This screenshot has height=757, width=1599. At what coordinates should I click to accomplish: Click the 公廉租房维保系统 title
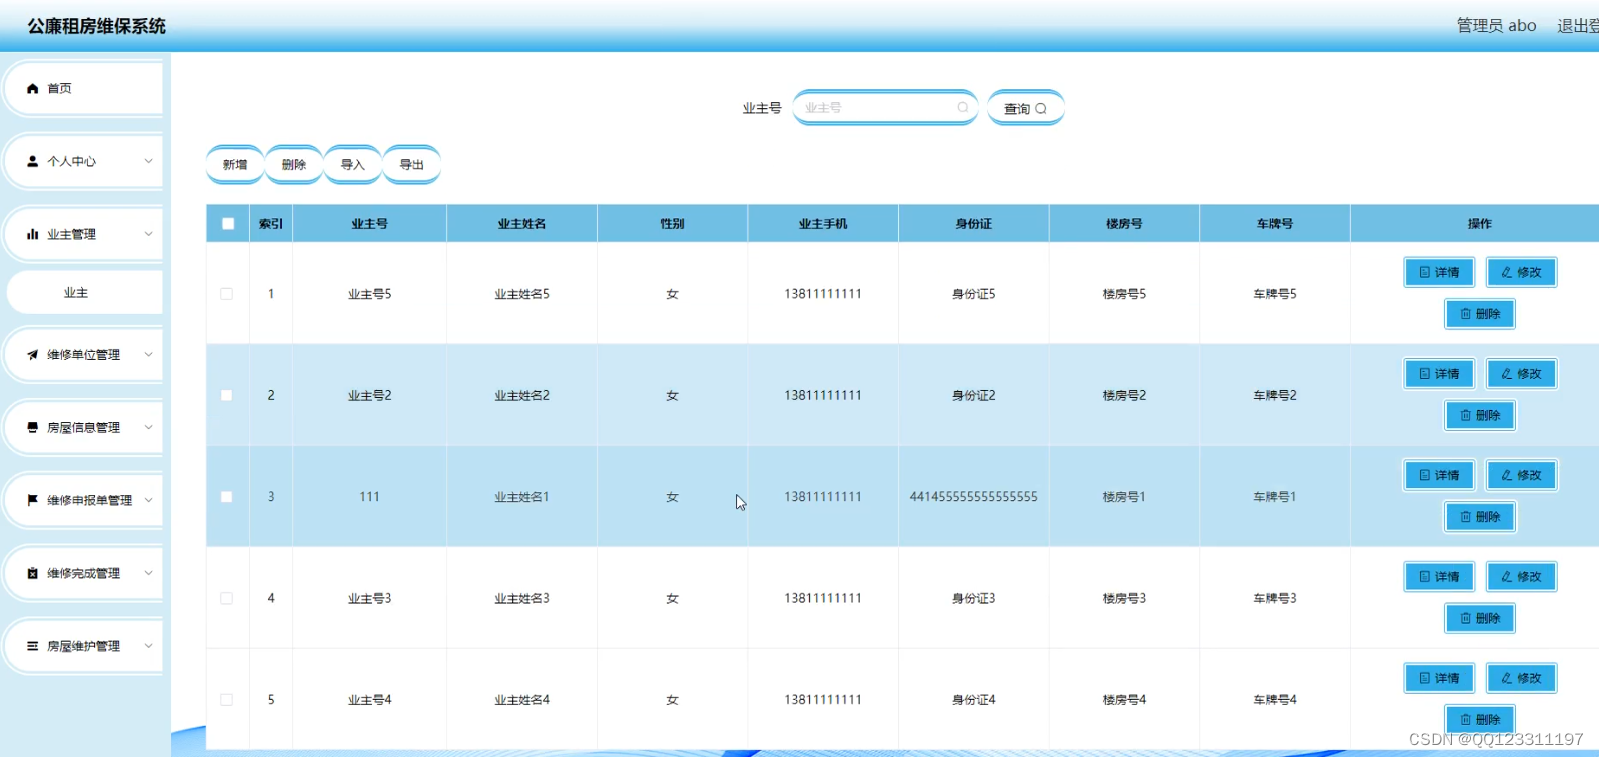click(97, 26)
